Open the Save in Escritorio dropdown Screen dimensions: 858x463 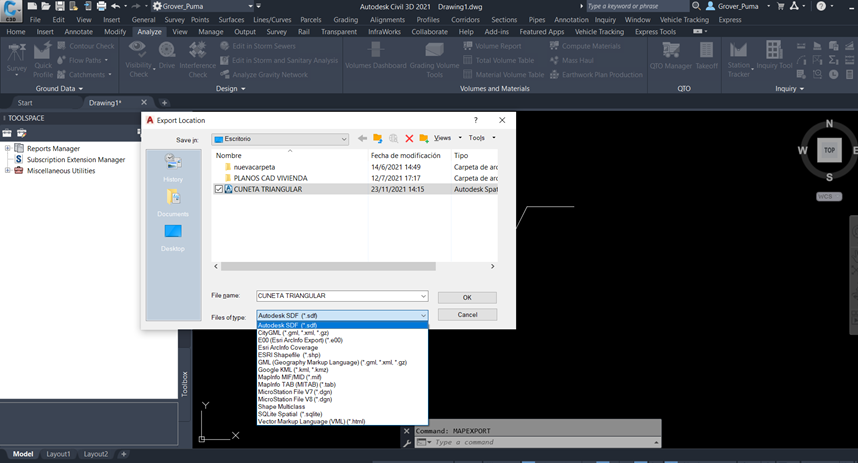tap(280, 139)
